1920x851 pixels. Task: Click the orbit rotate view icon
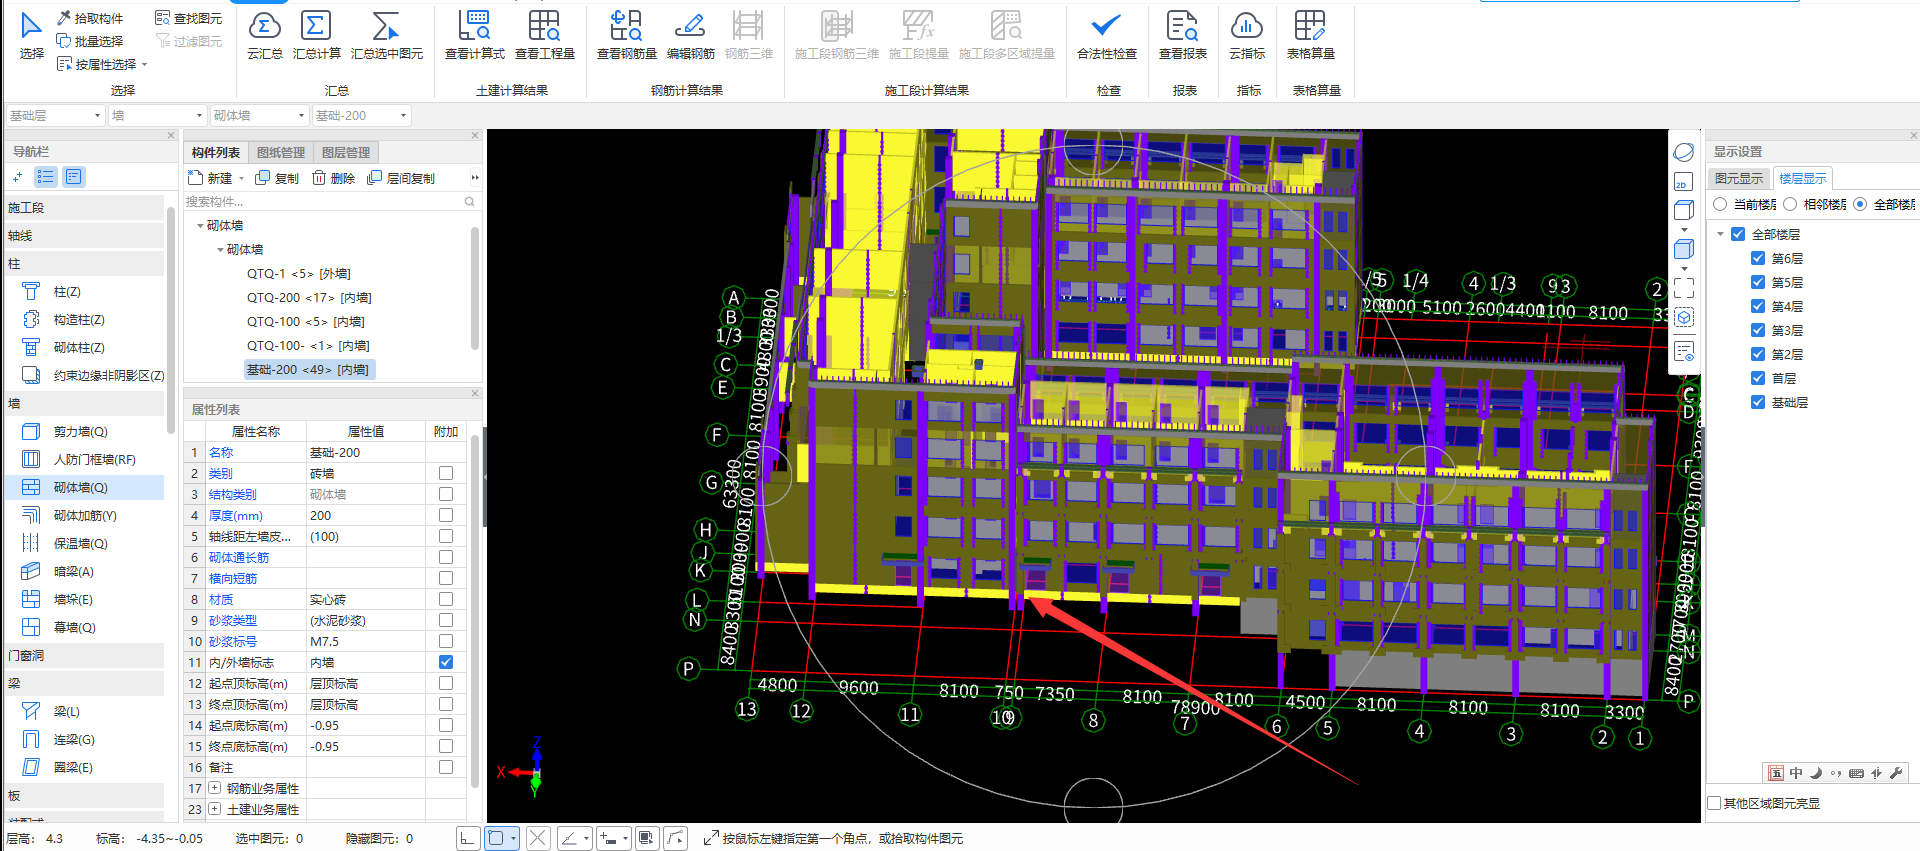tap(1684, 152)
